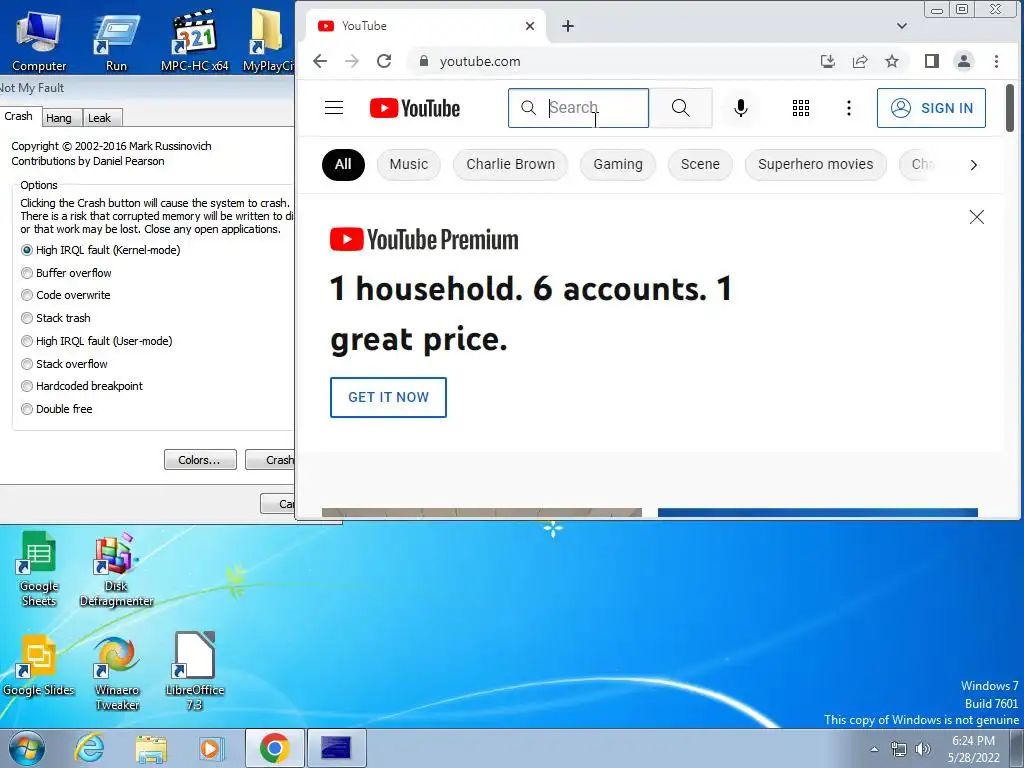Dismiss the YouTube Premium banner
This screenshot has width=1024, height=768.
pyautogui.click(x=977, y=217)
